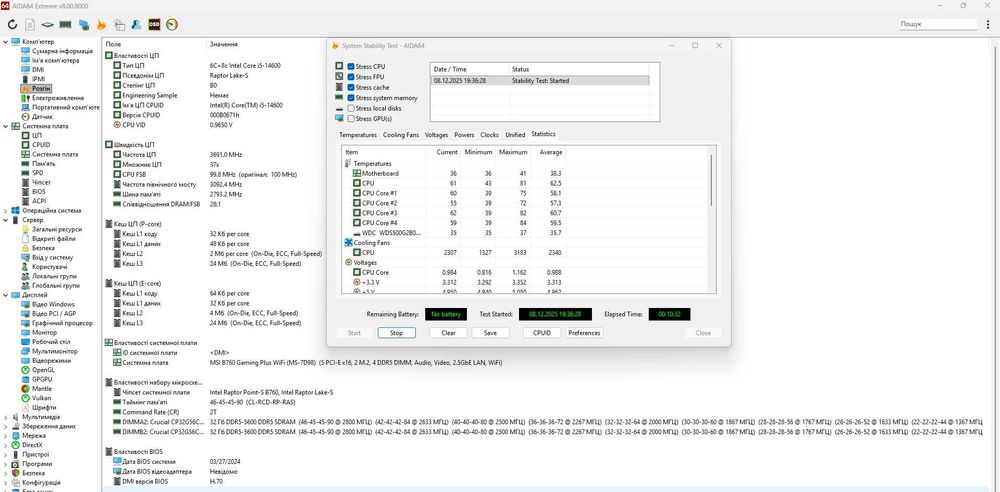Enable the Stress local disks checkbox
This screenshot has height=492, width=1000.
[x=351, y=108]
